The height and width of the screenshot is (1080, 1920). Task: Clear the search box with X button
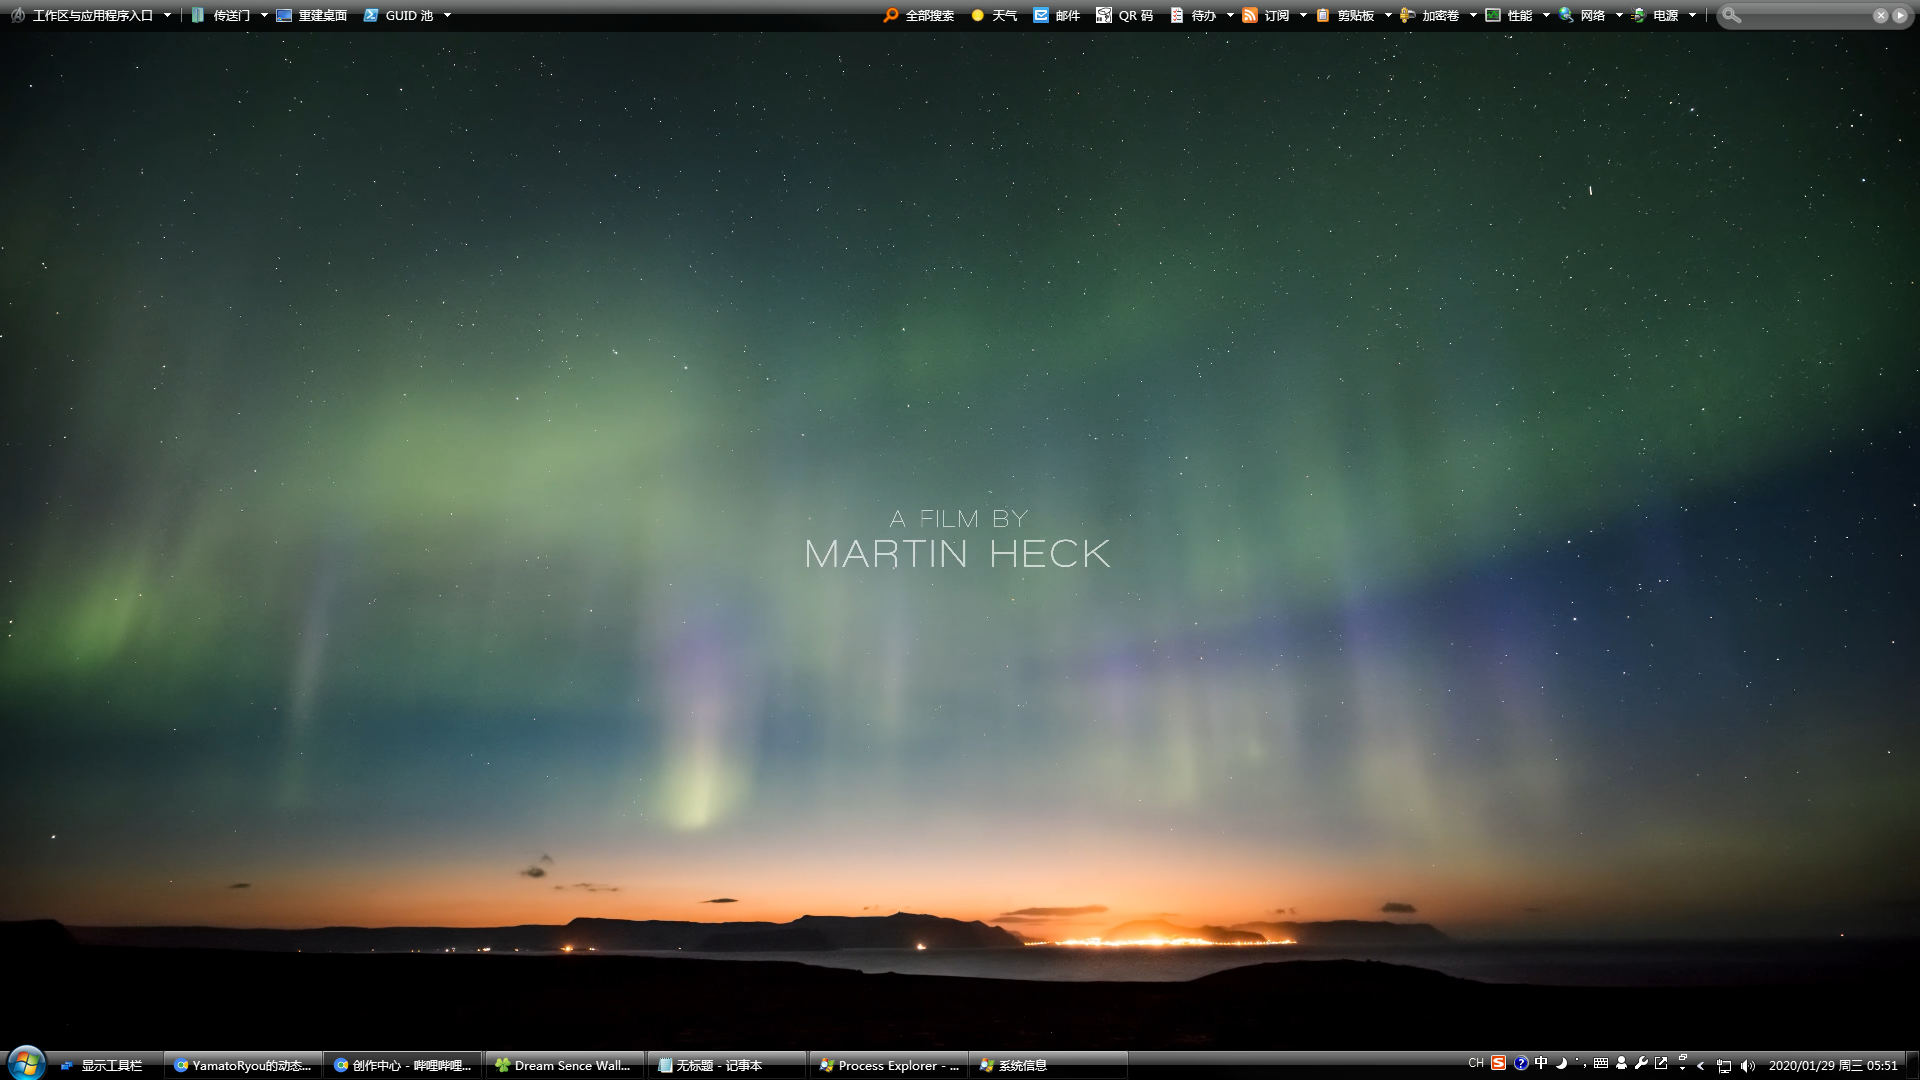pos(1881,15)
